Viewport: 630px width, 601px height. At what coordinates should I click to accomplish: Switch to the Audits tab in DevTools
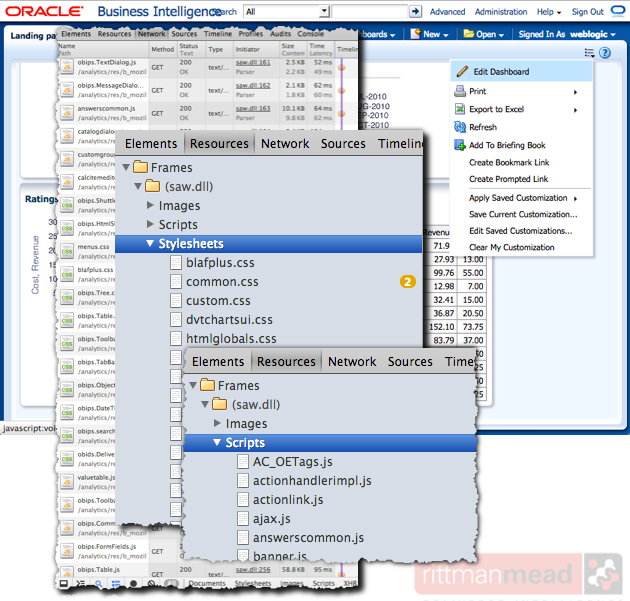[x=280, y=34]
